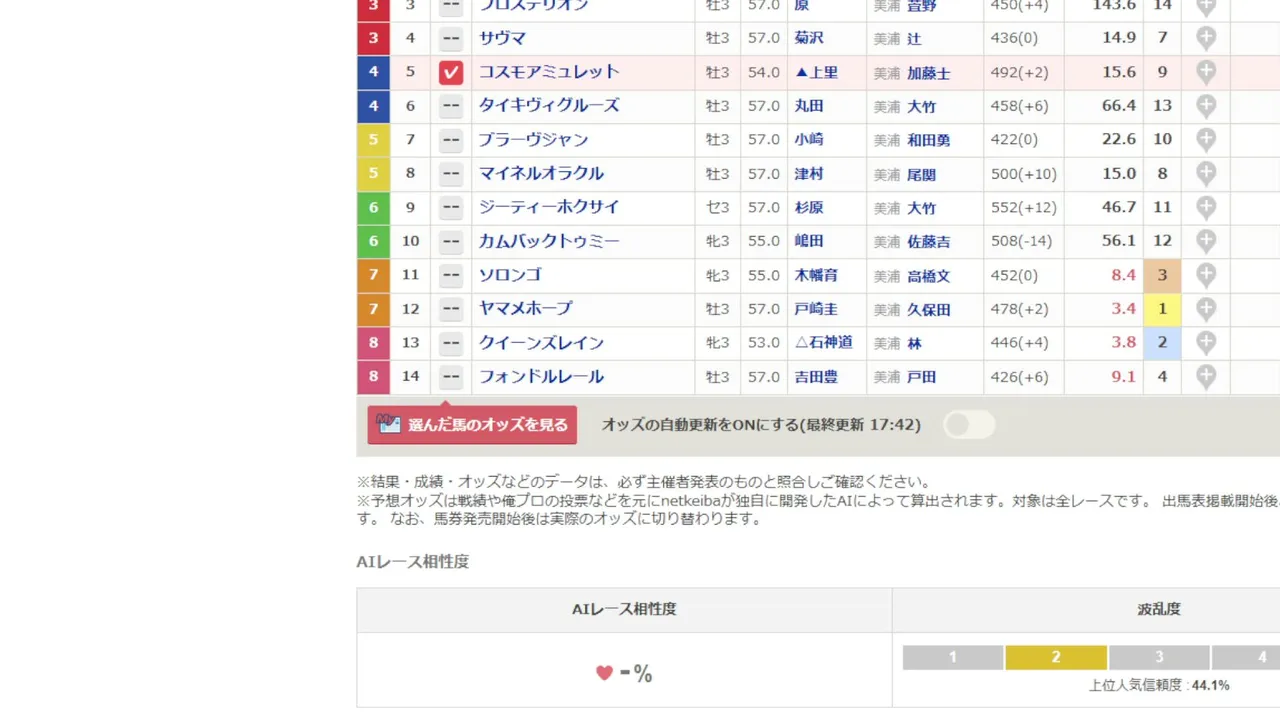This screenshot has width=1280, height=720.
Task: Uncheck the コスモアミュレット selection checkbox
Action: tap(451, 72)
